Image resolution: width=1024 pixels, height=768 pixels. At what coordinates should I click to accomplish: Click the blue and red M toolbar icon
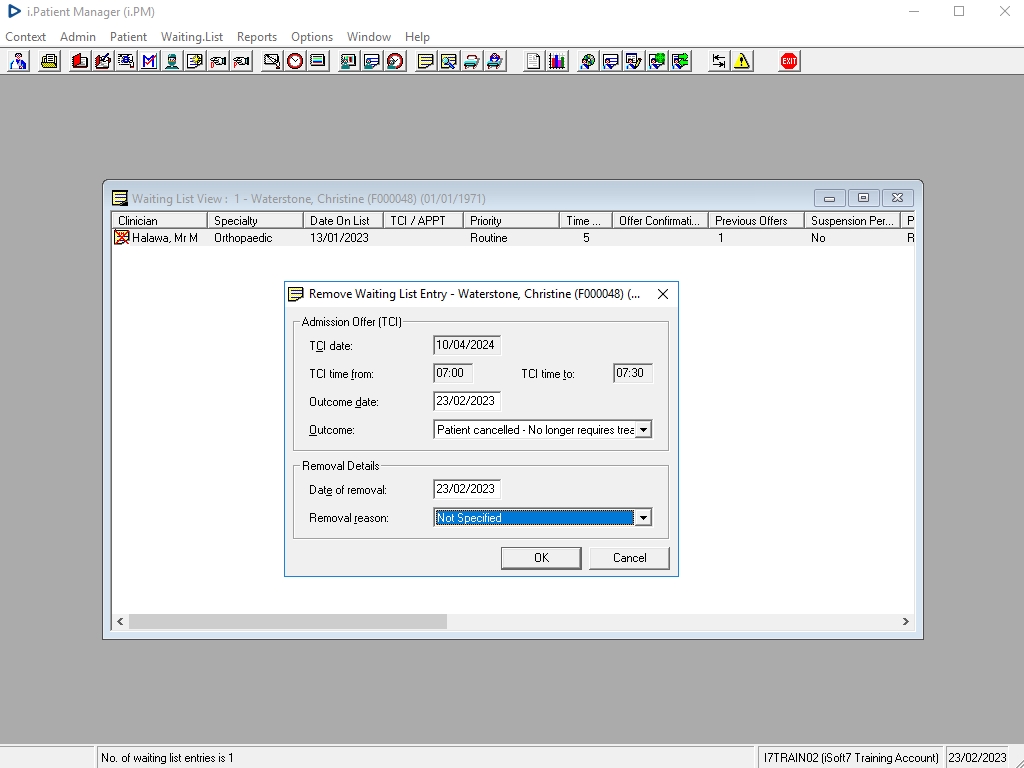[149, 61]
